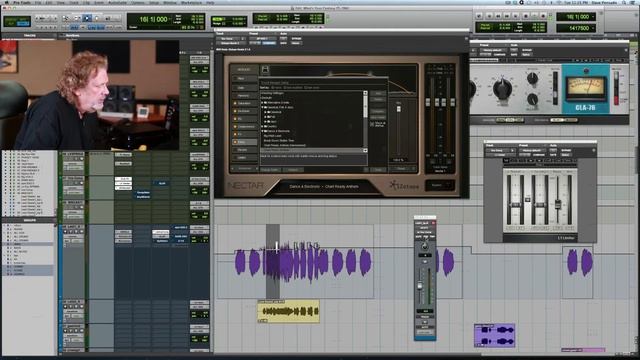Click the yellow audio clip on the timeline
640x360 pixels.
pyautogui.click(x=288, y=311)
